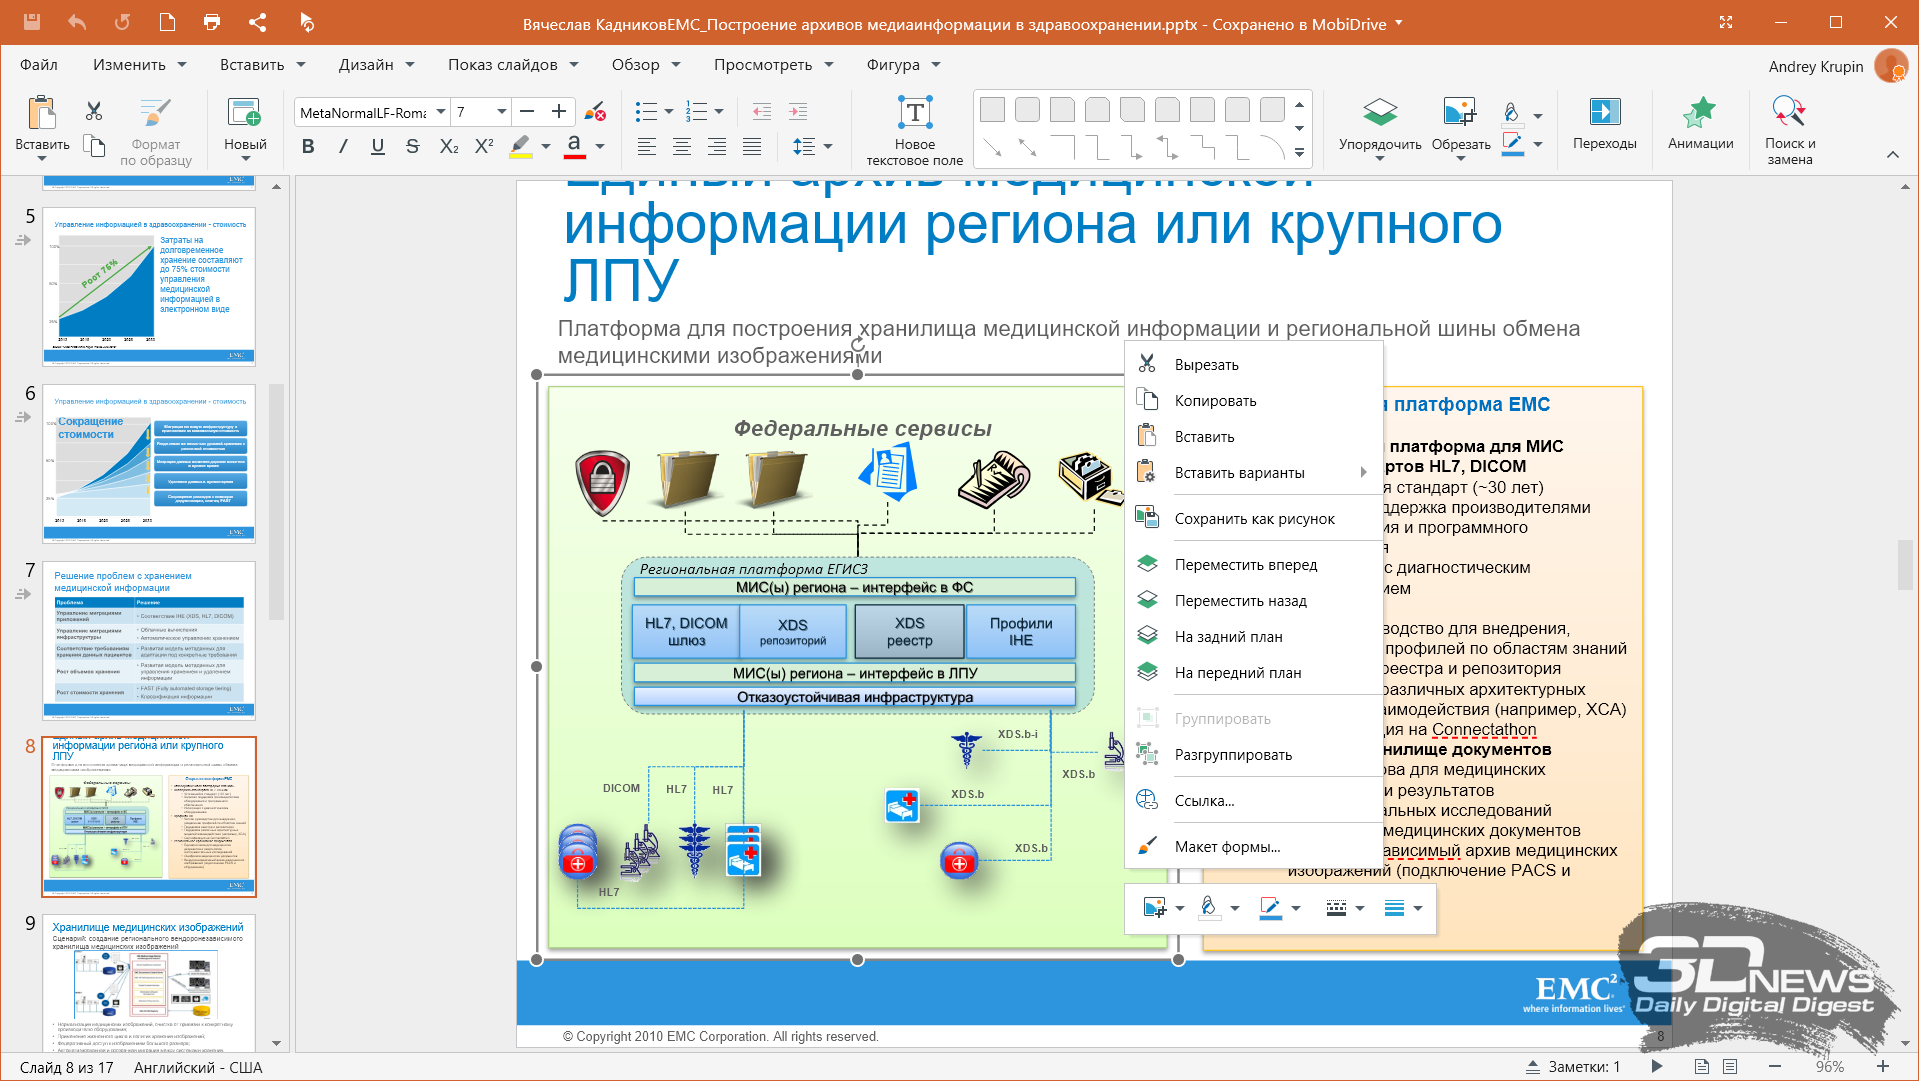Choose Макет формы... in context menu
The image size is (1919, 1081).
pos(1254,847)
